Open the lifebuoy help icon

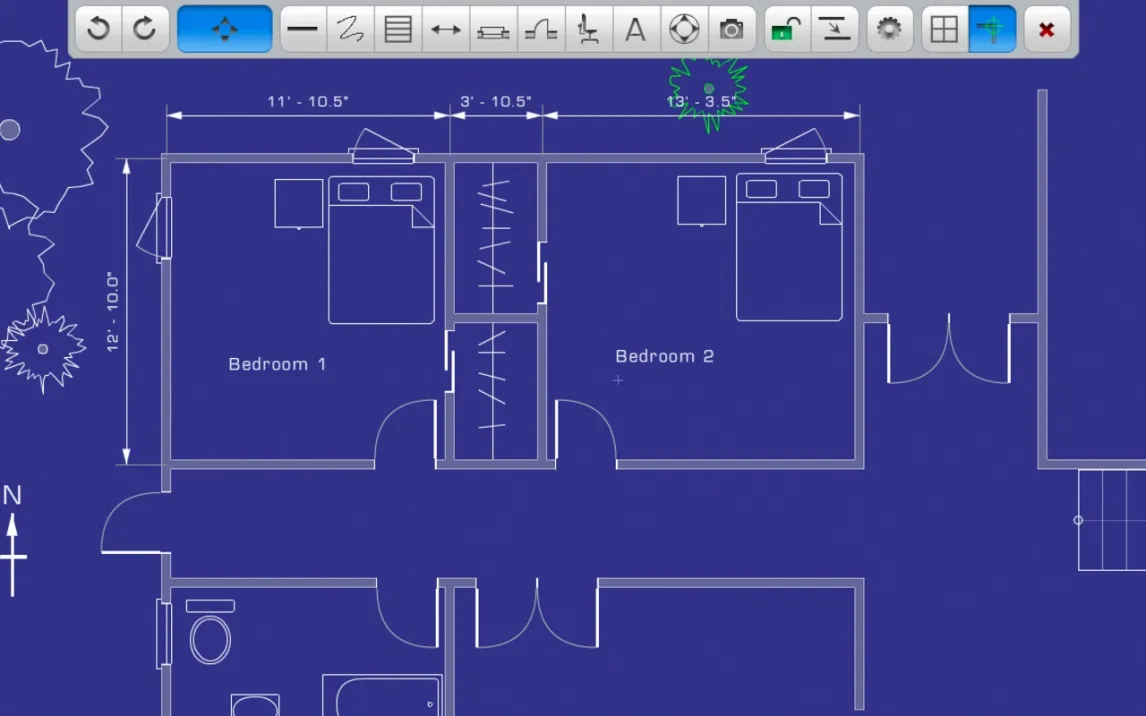click(684, 29)
